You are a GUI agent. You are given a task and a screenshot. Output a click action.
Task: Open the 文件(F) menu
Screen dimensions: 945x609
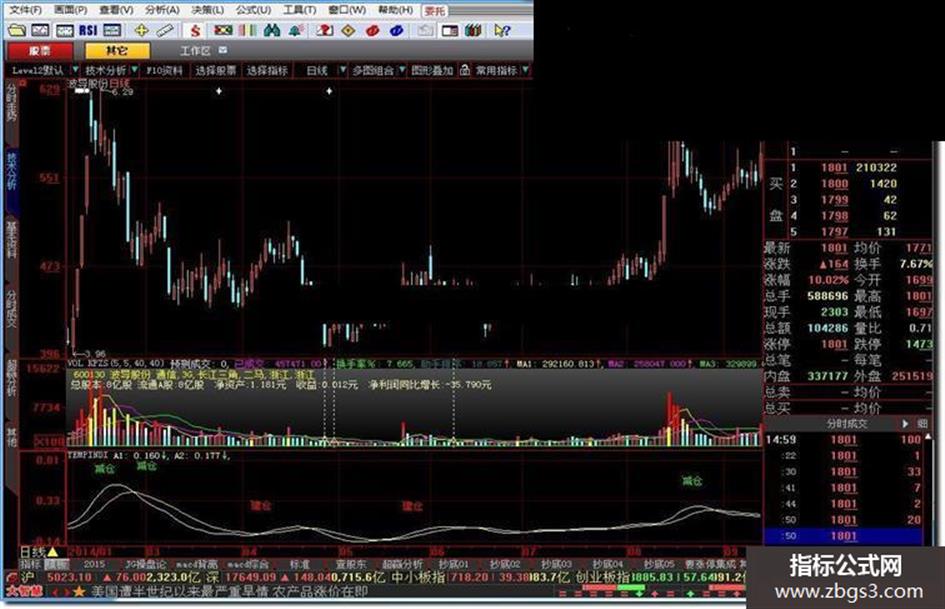point(25,10)
